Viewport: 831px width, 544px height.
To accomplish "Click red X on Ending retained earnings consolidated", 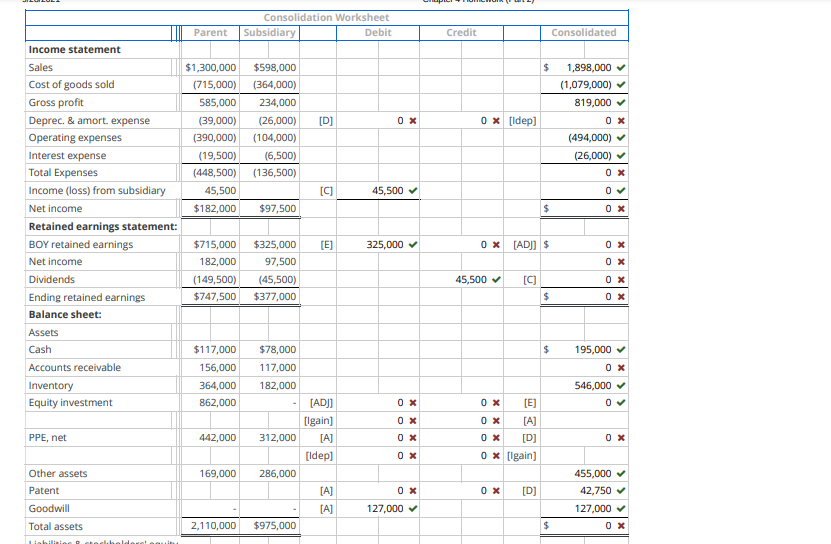I will (x=621, y=297).
